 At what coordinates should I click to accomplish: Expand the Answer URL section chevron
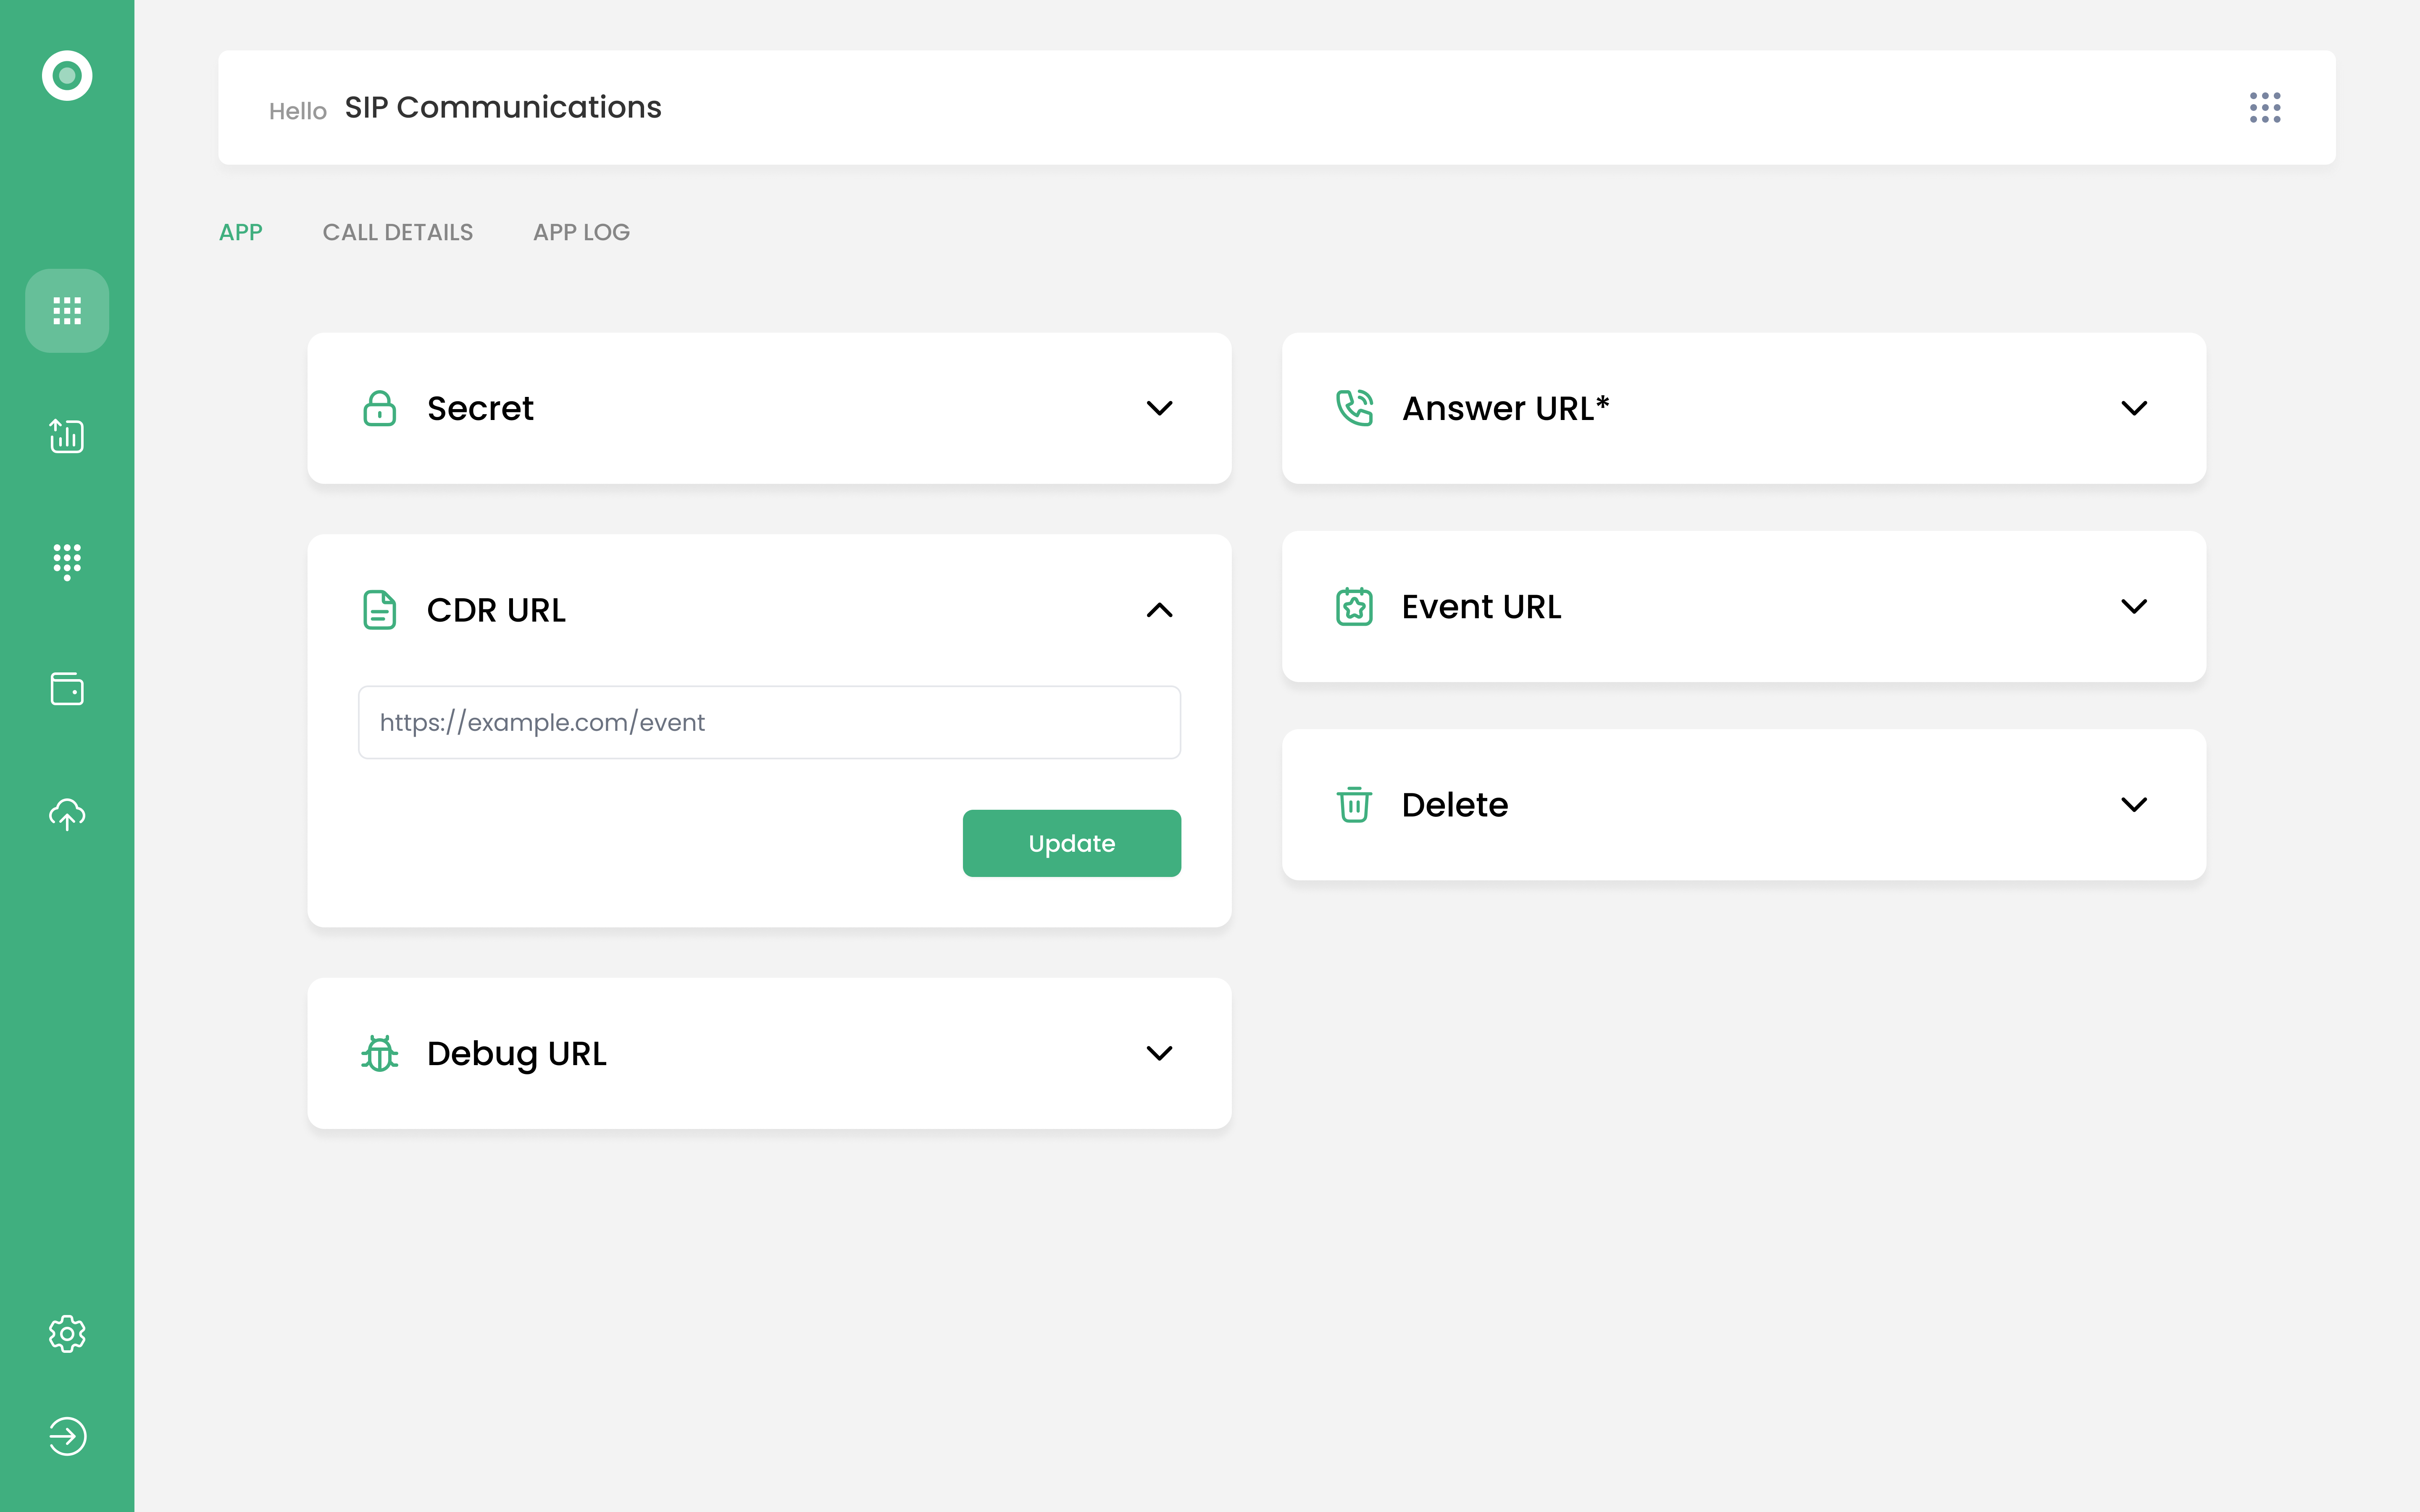(x=2134, y=408)
